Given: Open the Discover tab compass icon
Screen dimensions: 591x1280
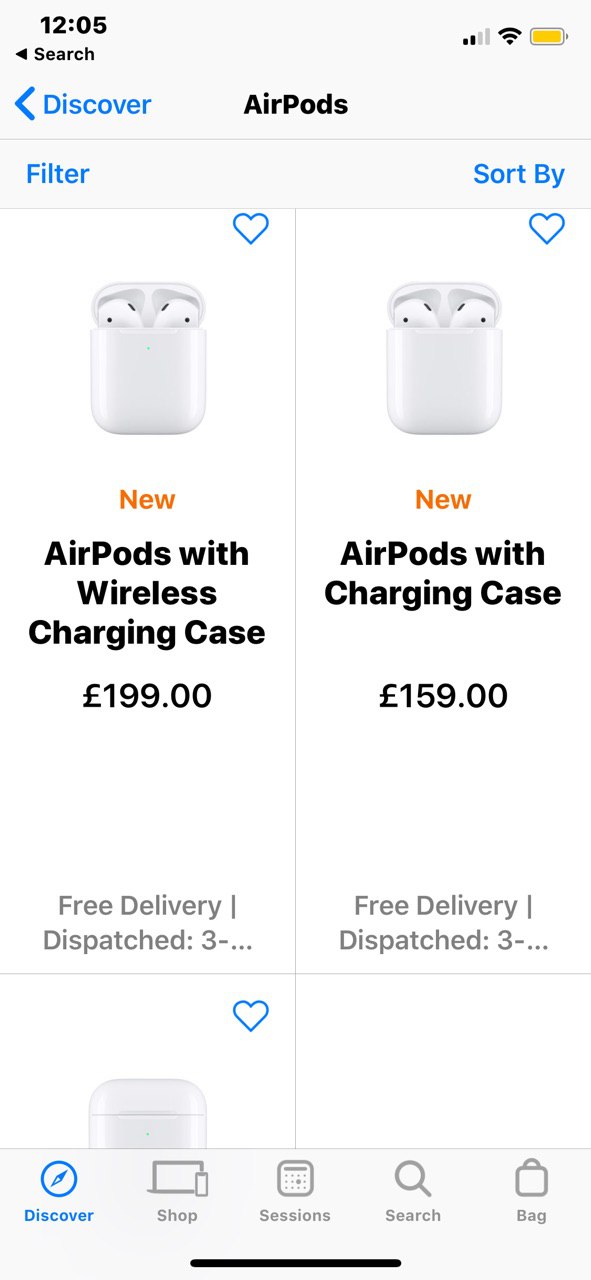Looking at the screenshot, I should 59,1180.
